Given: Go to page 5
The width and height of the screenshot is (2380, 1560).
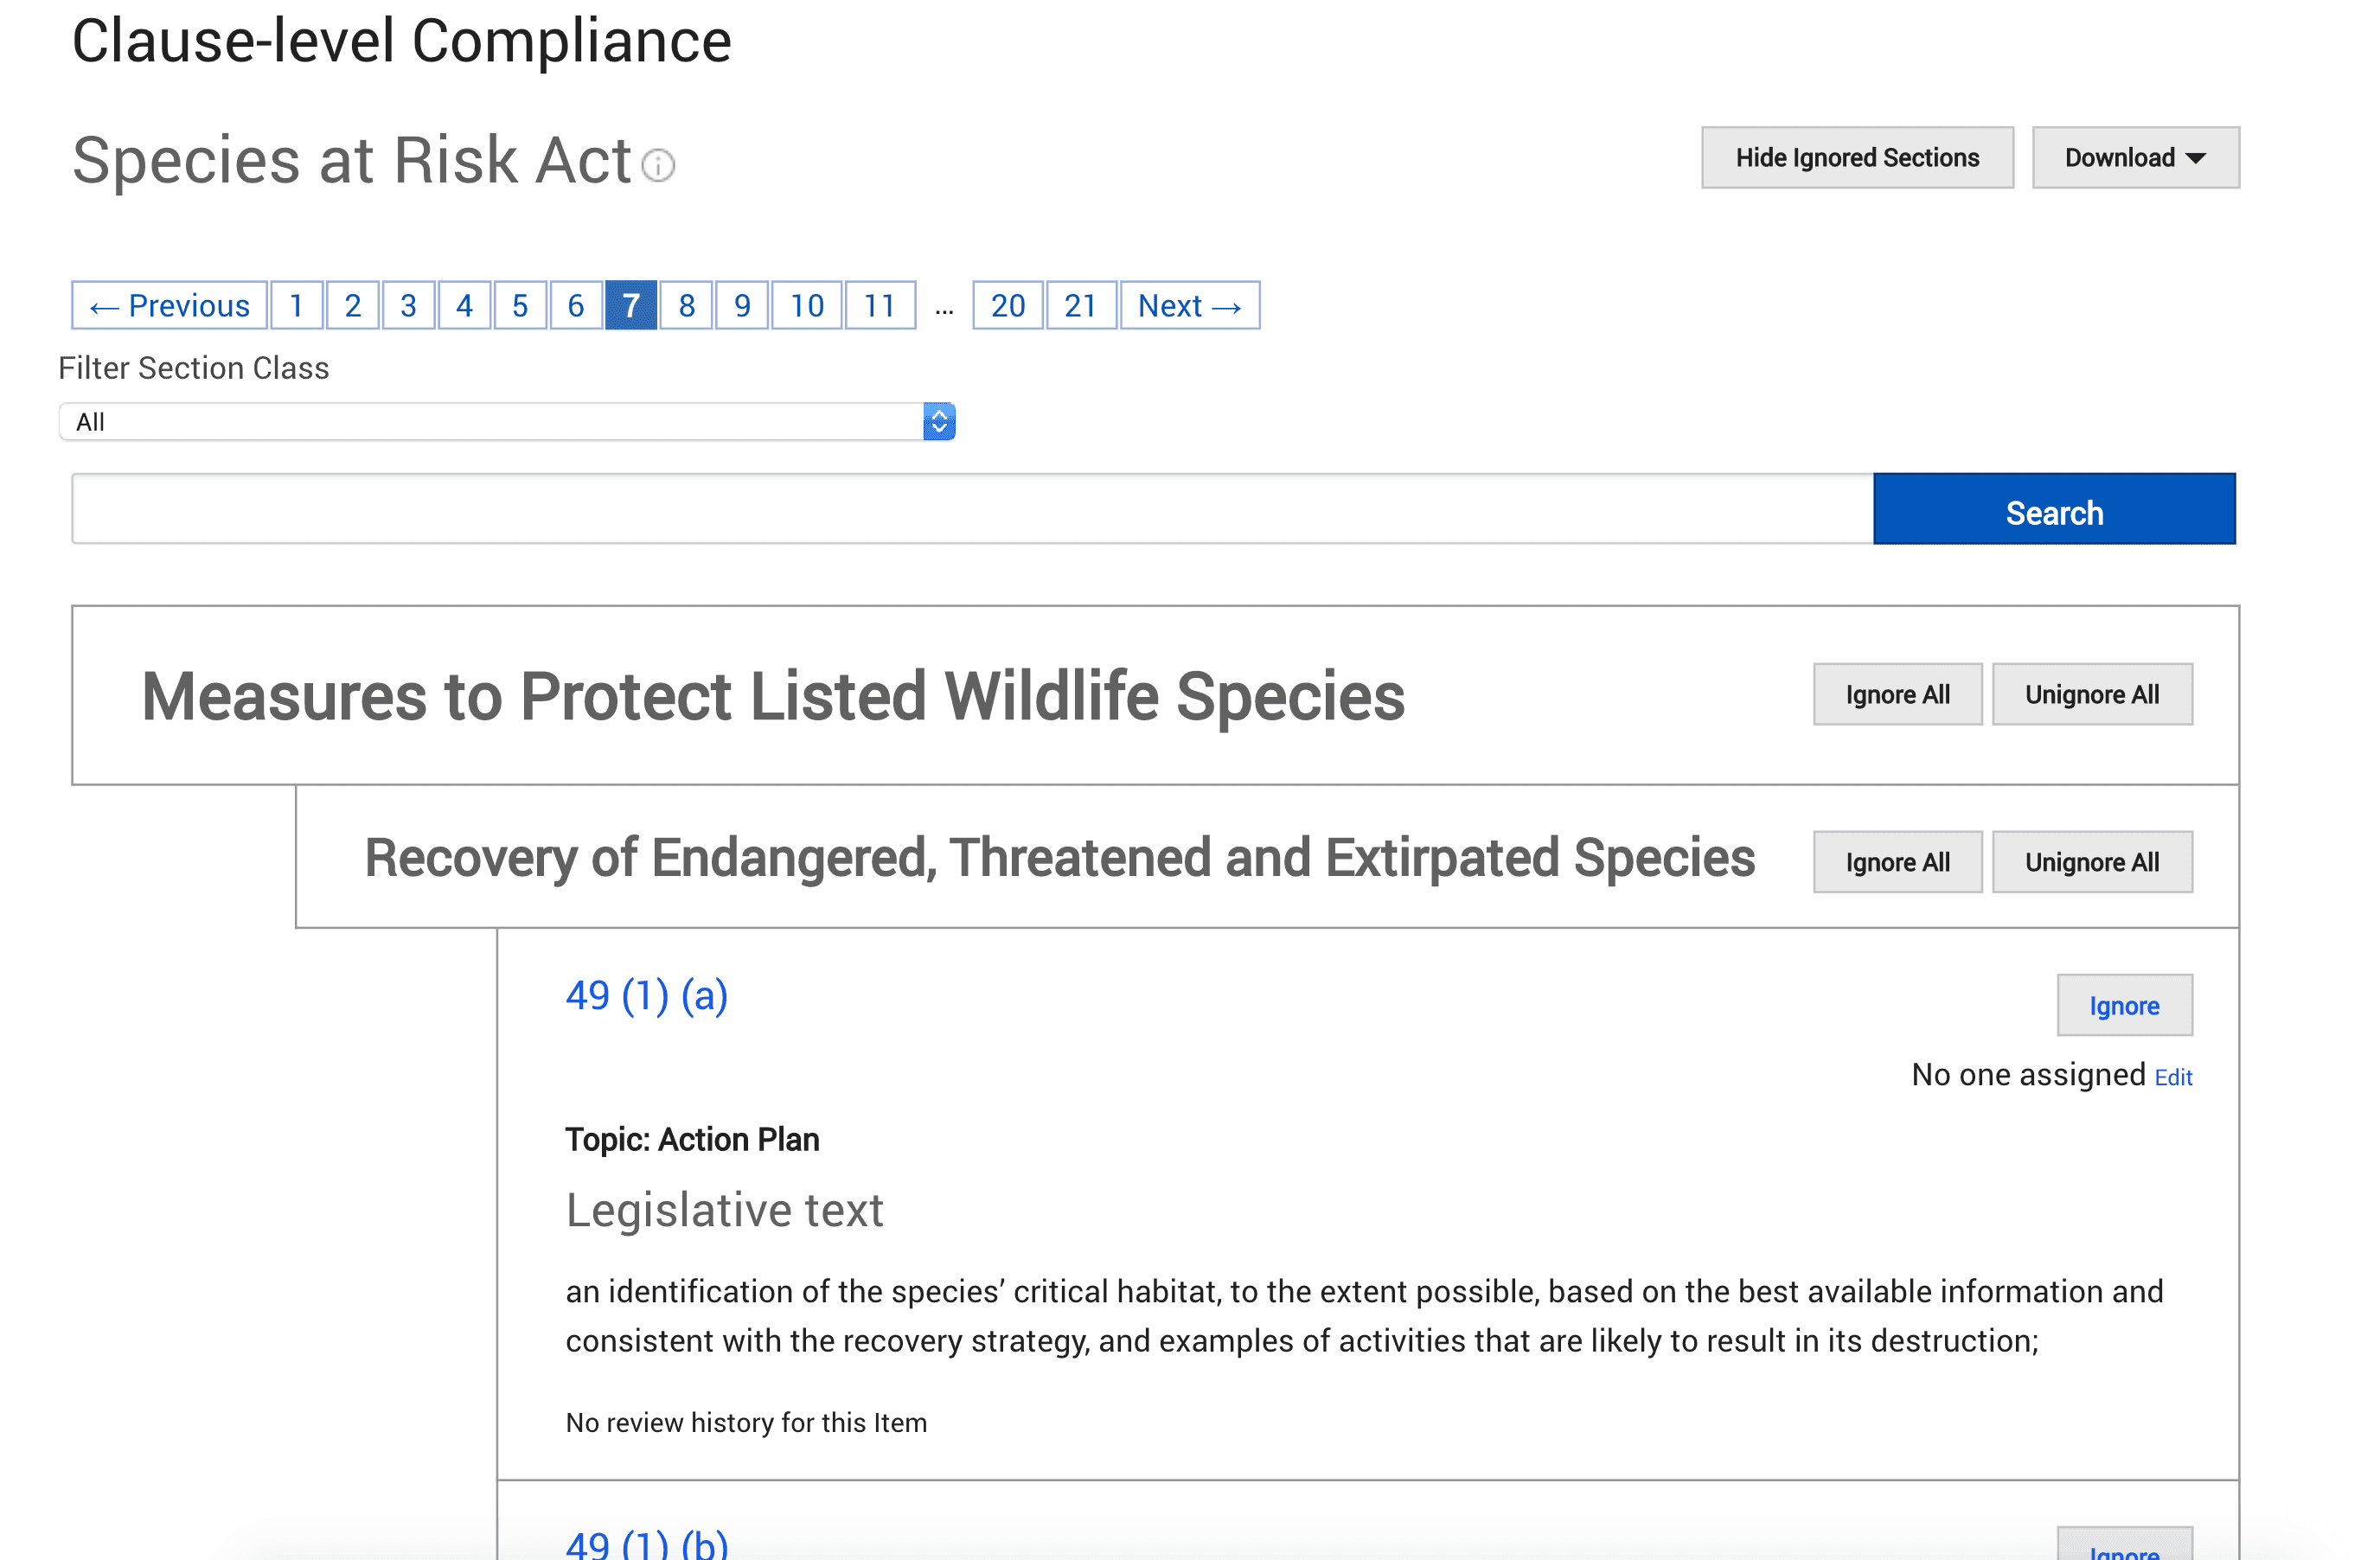Looking at the screenshot, I should pos(520,306).
